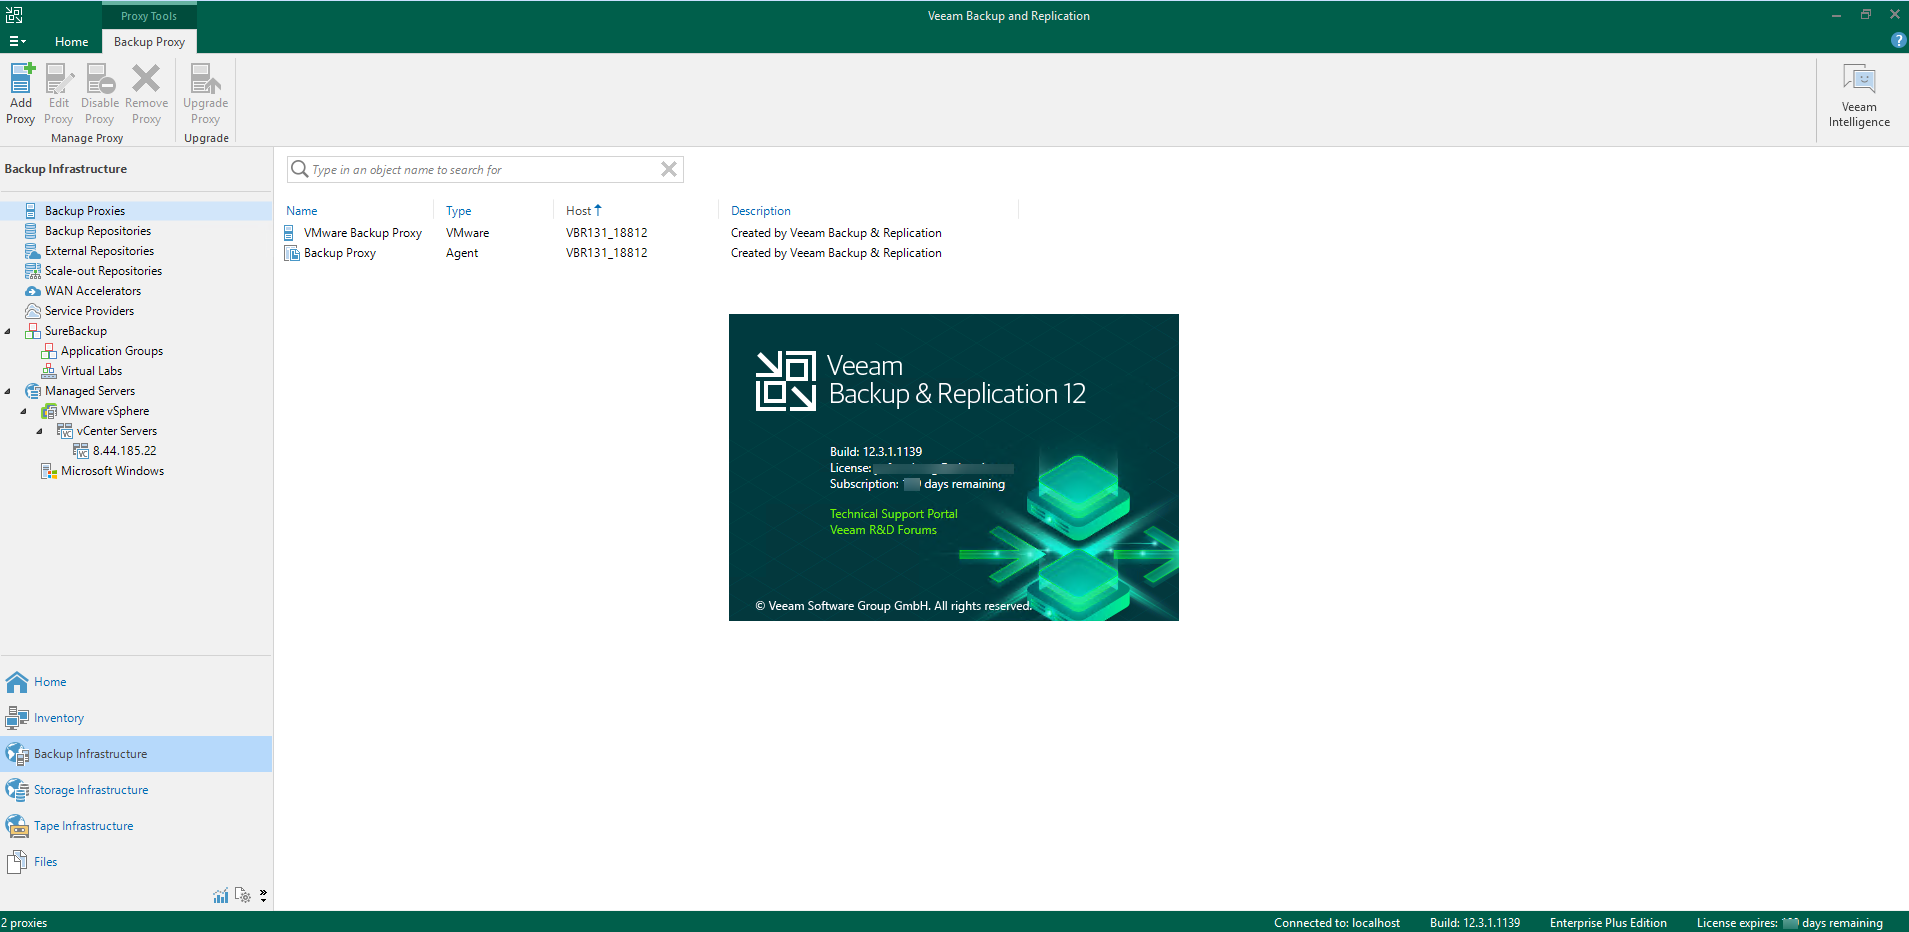The width and height of the screenshot is (1909, 932).
Task: Clear the search box with the X
Action: pyautogui.click(x=669, y=169)
